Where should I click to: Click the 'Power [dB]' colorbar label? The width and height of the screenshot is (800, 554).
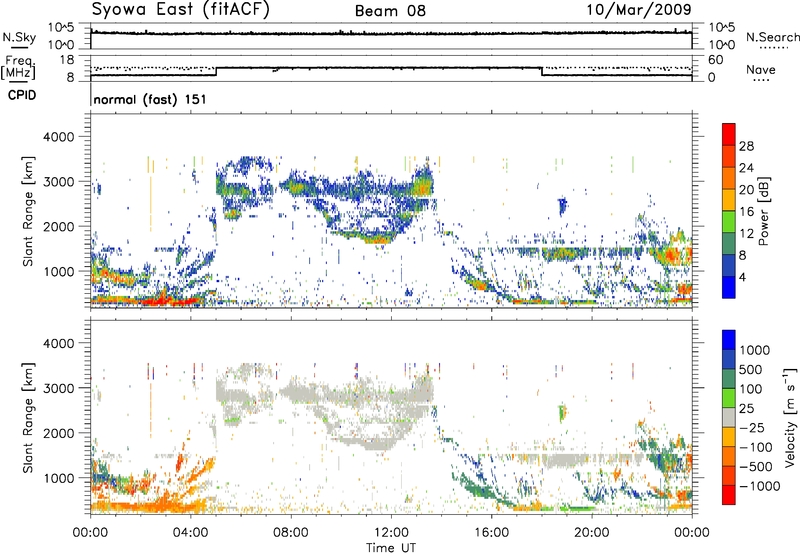pos(763,211)
